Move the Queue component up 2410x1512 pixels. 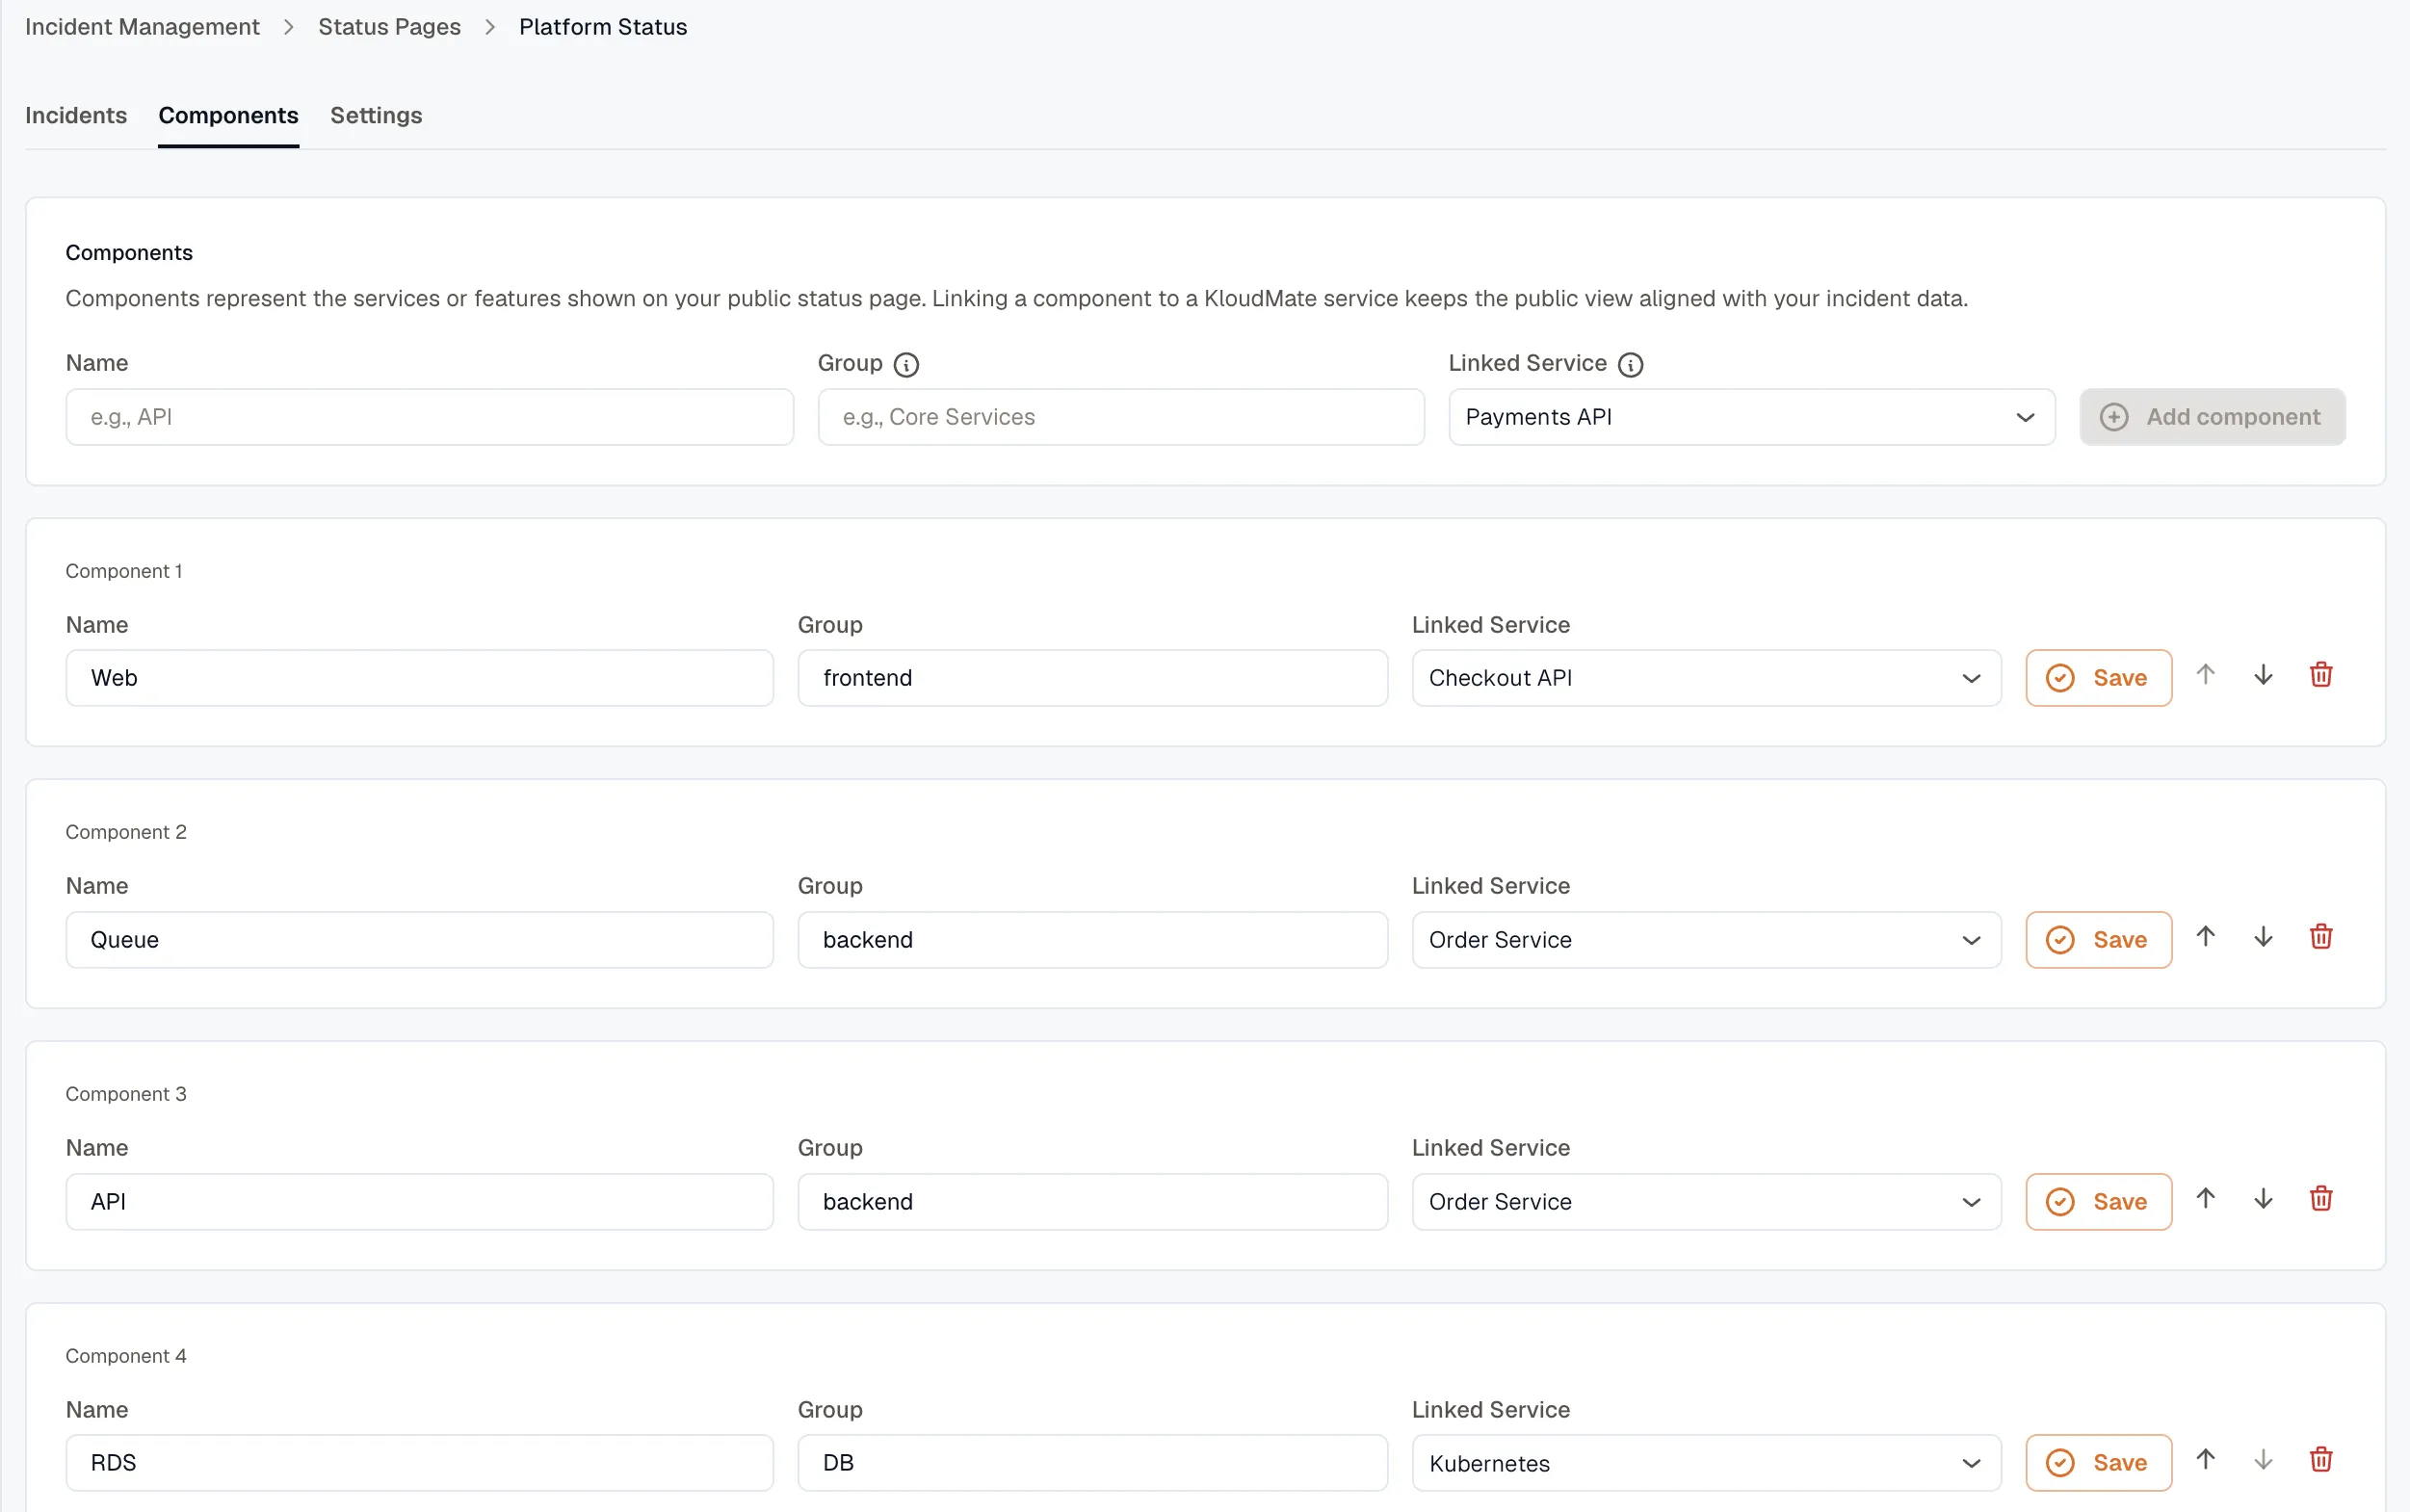pos(2205,937)
